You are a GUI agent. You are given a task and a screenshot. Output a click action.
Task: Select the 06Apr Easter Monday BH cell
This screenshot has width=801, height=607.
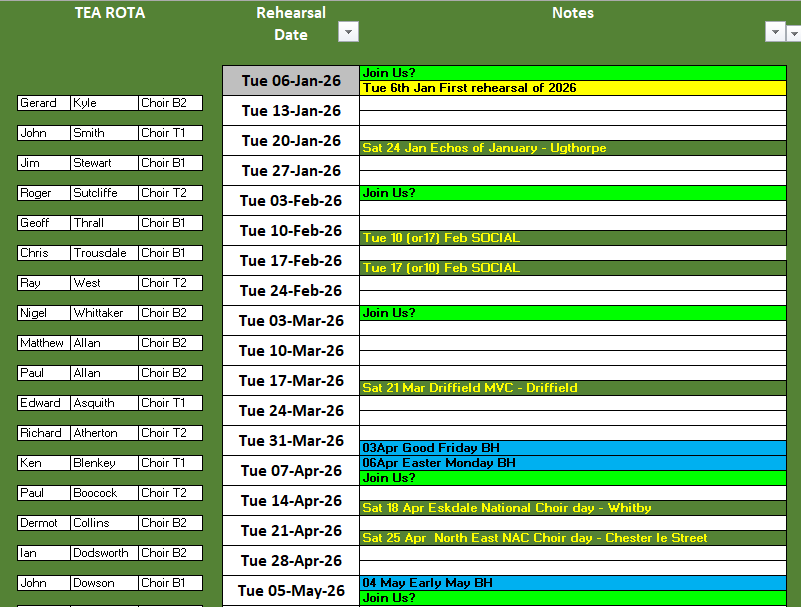[x=572, y=463]
